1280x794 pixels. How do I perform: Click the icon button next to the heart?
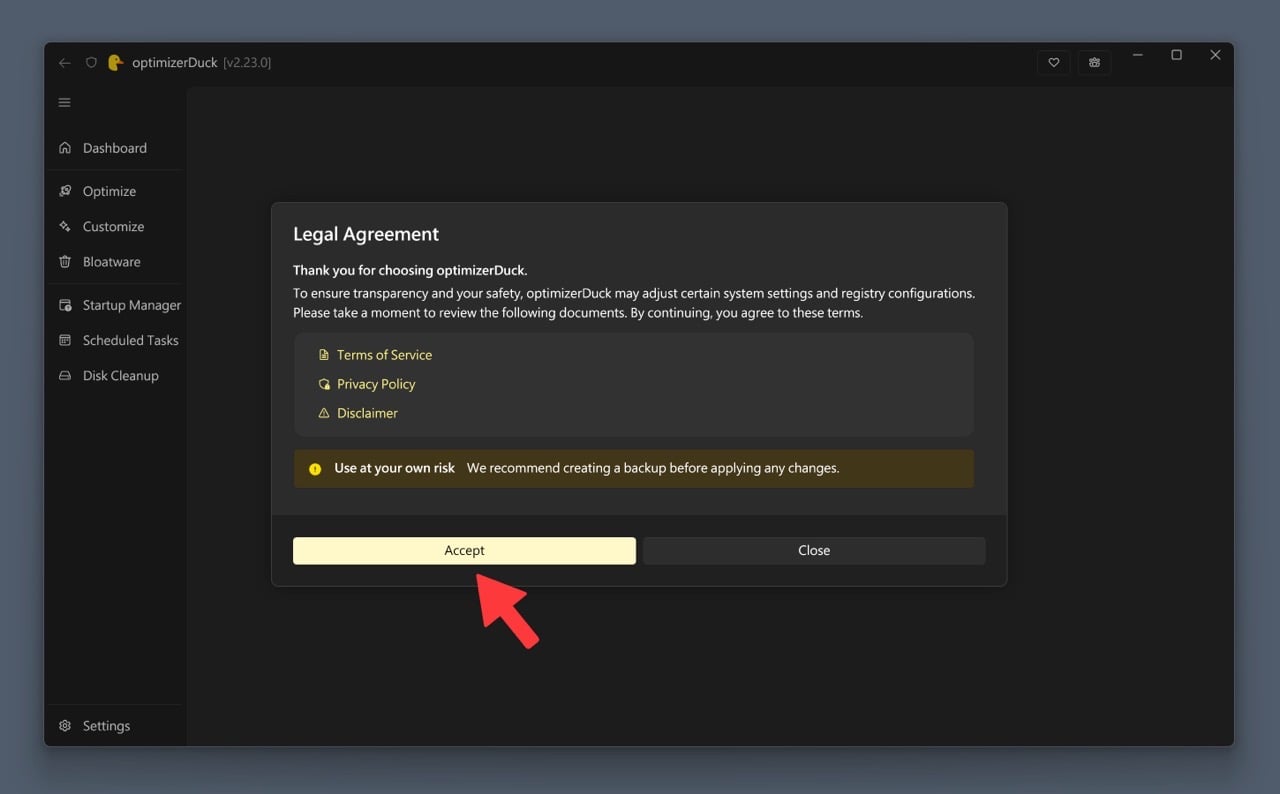[x=1095, y=62]
